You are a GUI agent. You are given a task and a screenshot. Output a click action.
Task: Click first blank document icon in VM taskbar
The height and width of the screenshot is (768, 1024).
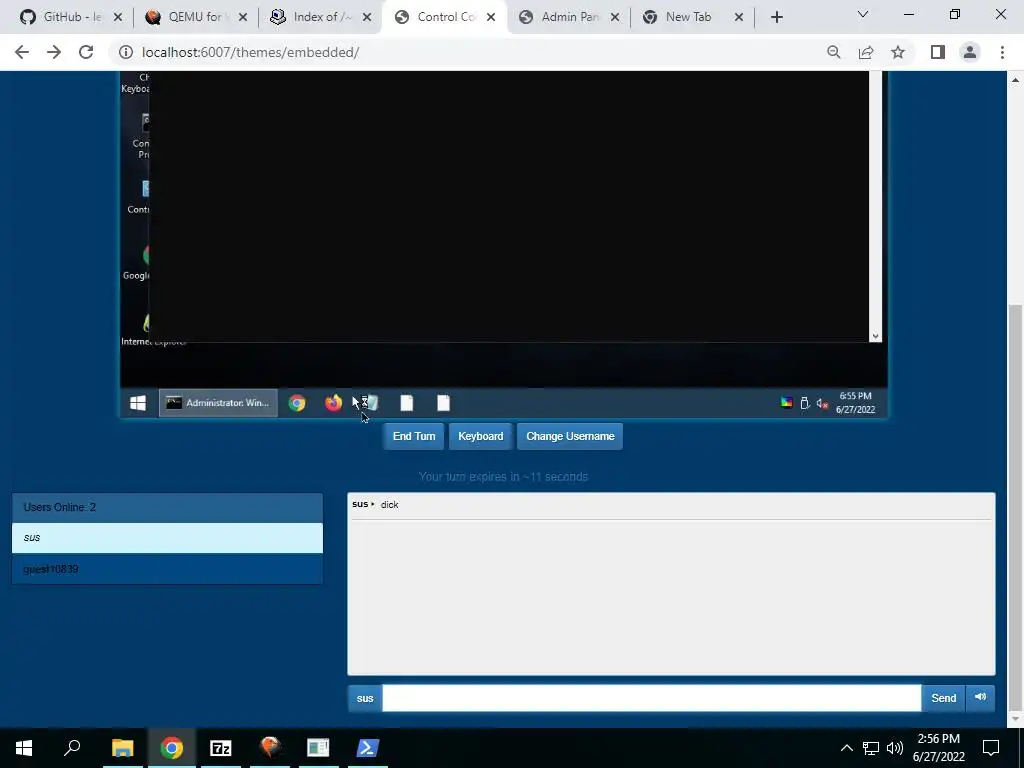pyautogui.click(x=407, y=403)
